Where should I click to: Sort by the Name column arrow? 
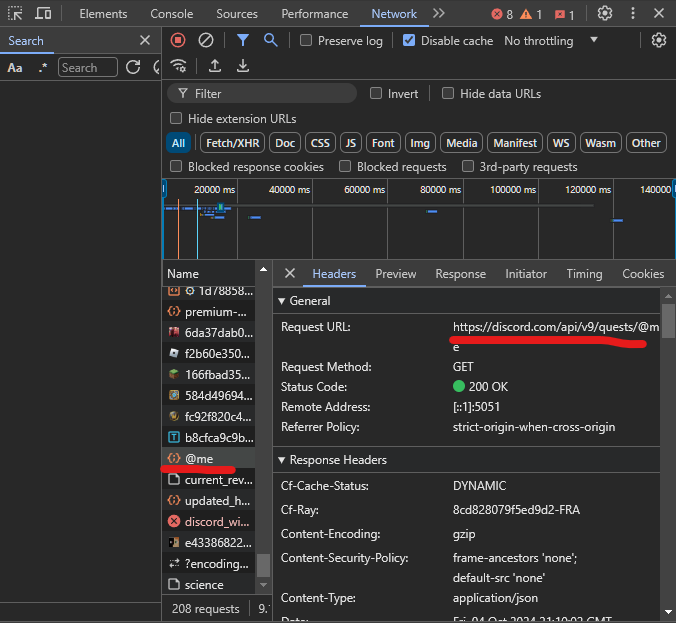click(263, 270)
